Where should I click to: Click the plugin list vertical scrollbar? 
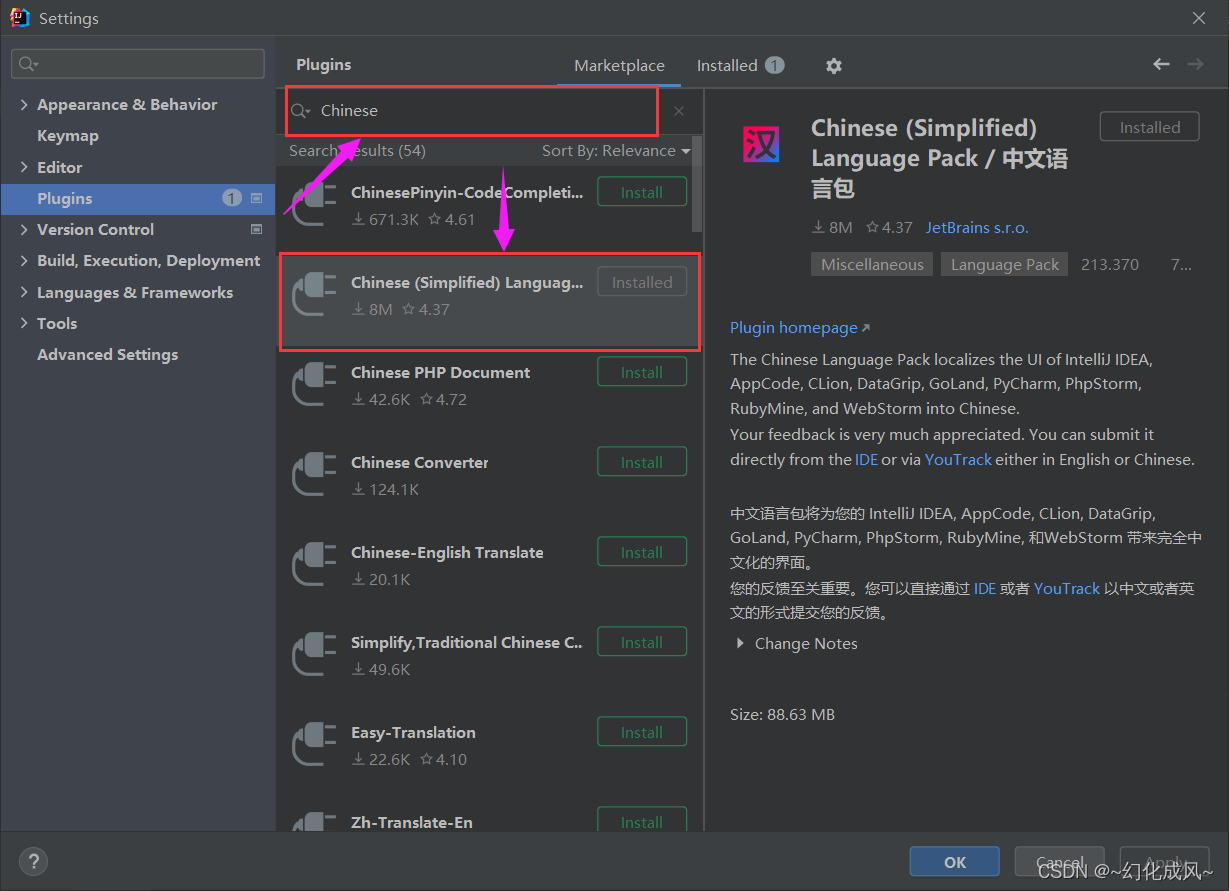698,185
